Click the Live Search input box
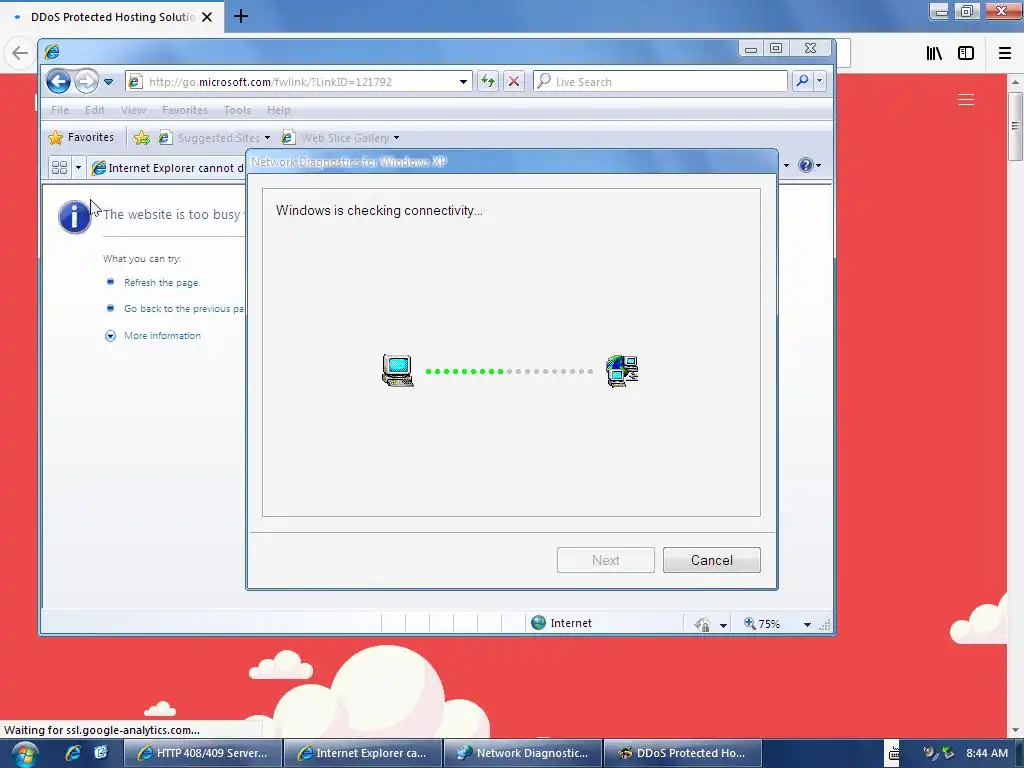The image size is (1024, 768). pyautogui.click(x=660, y=82)
